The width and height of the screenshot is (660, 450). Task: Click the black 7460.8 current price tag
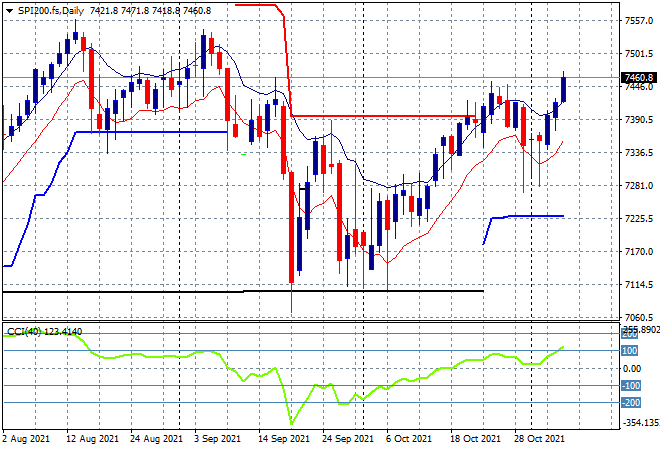639,77
